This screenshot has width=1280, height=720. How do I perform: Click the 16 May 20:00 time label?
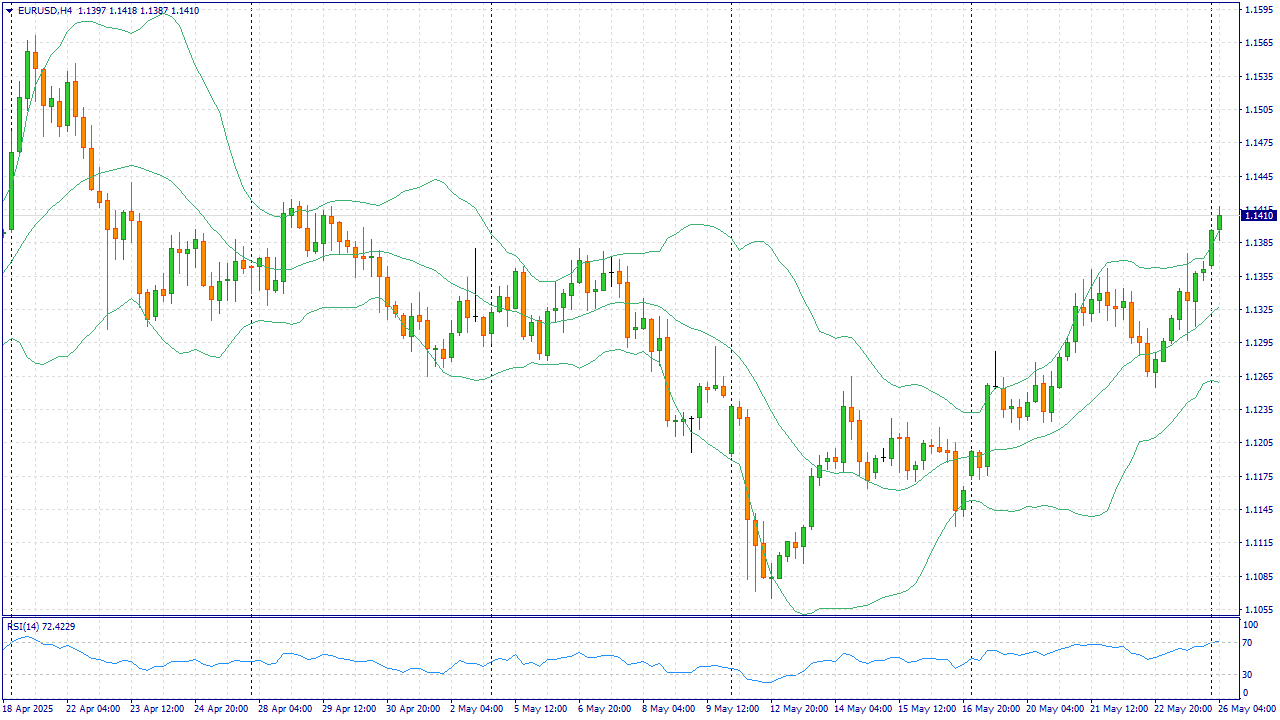[x=990, y=709]
